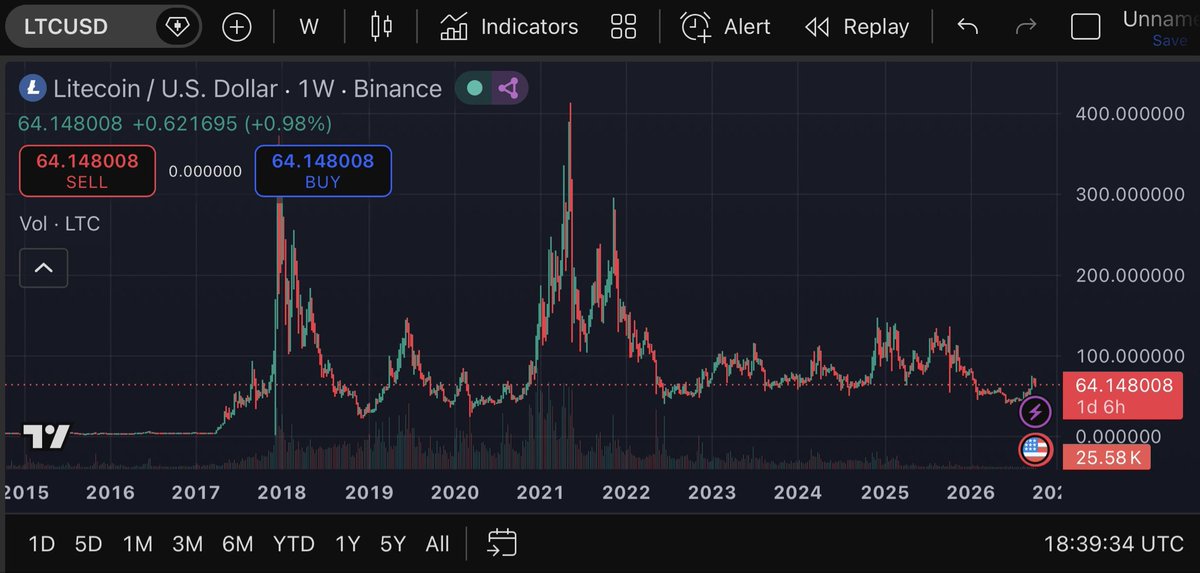Open the candlestick chart style menu
This screenshot has height=573, width=1200.
tap(381, 27)
